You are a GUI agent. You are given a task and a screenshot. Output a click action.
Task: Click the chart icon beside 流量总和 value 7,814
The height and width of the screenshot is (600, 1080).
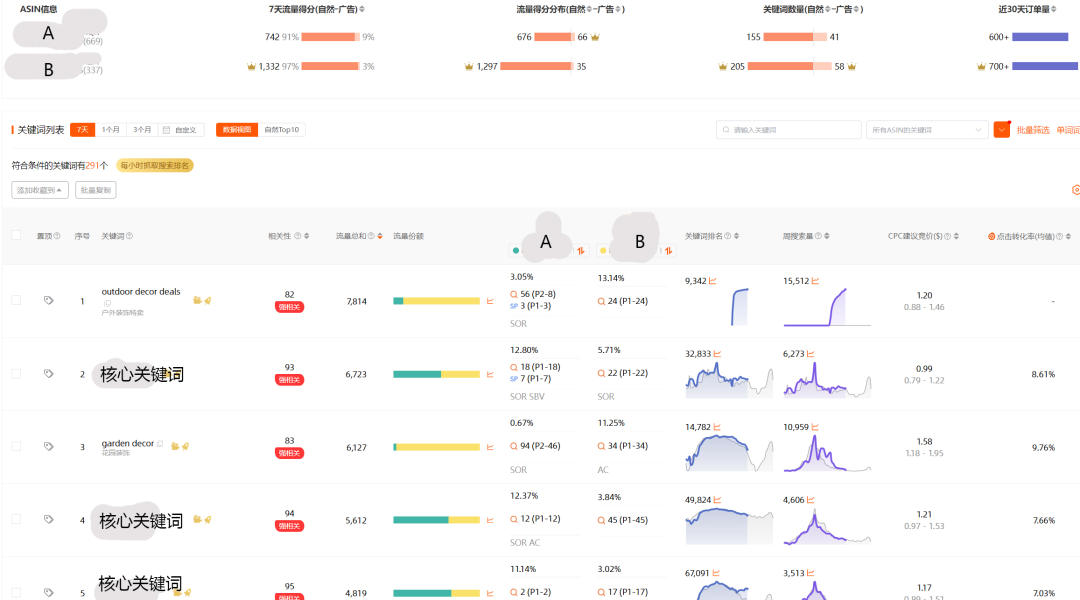click(489, 301)
